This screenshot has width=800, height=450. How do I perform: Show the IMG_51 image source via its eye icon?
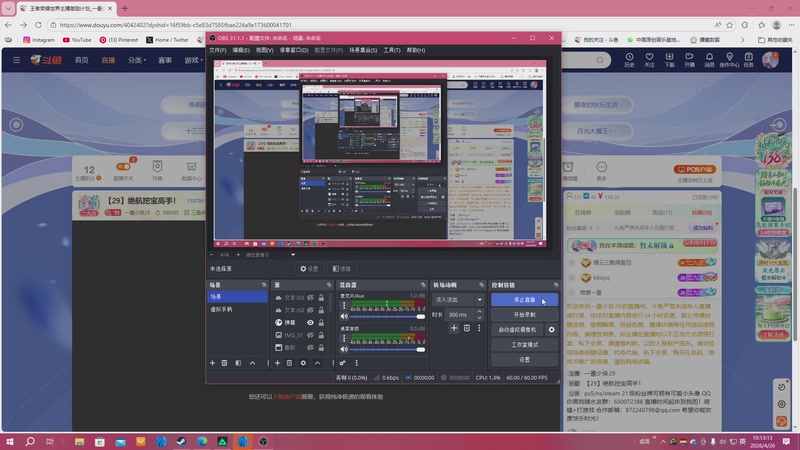coord(310,335)
